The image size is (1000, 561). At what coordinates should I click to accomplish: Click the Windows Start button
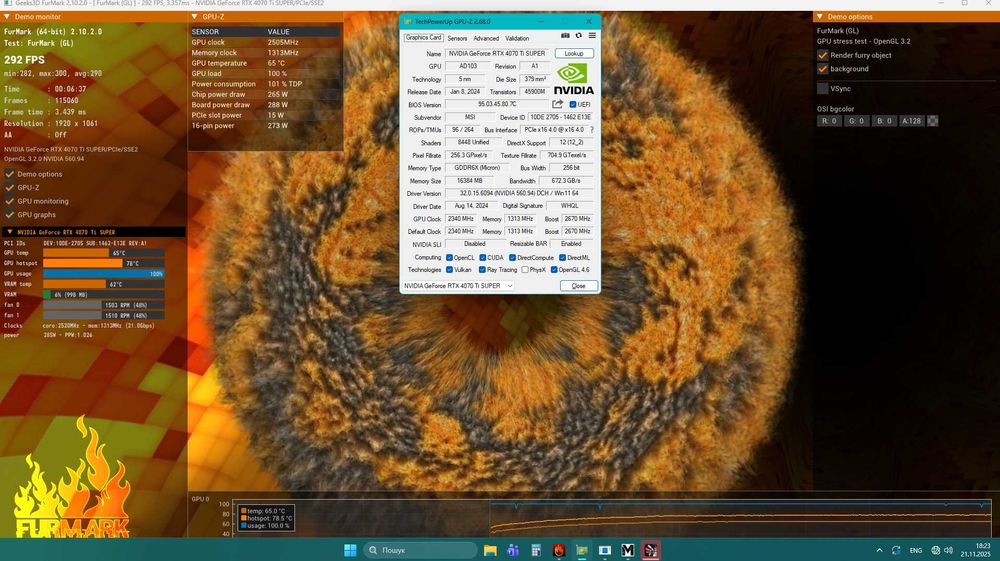(x=350, y=550)
